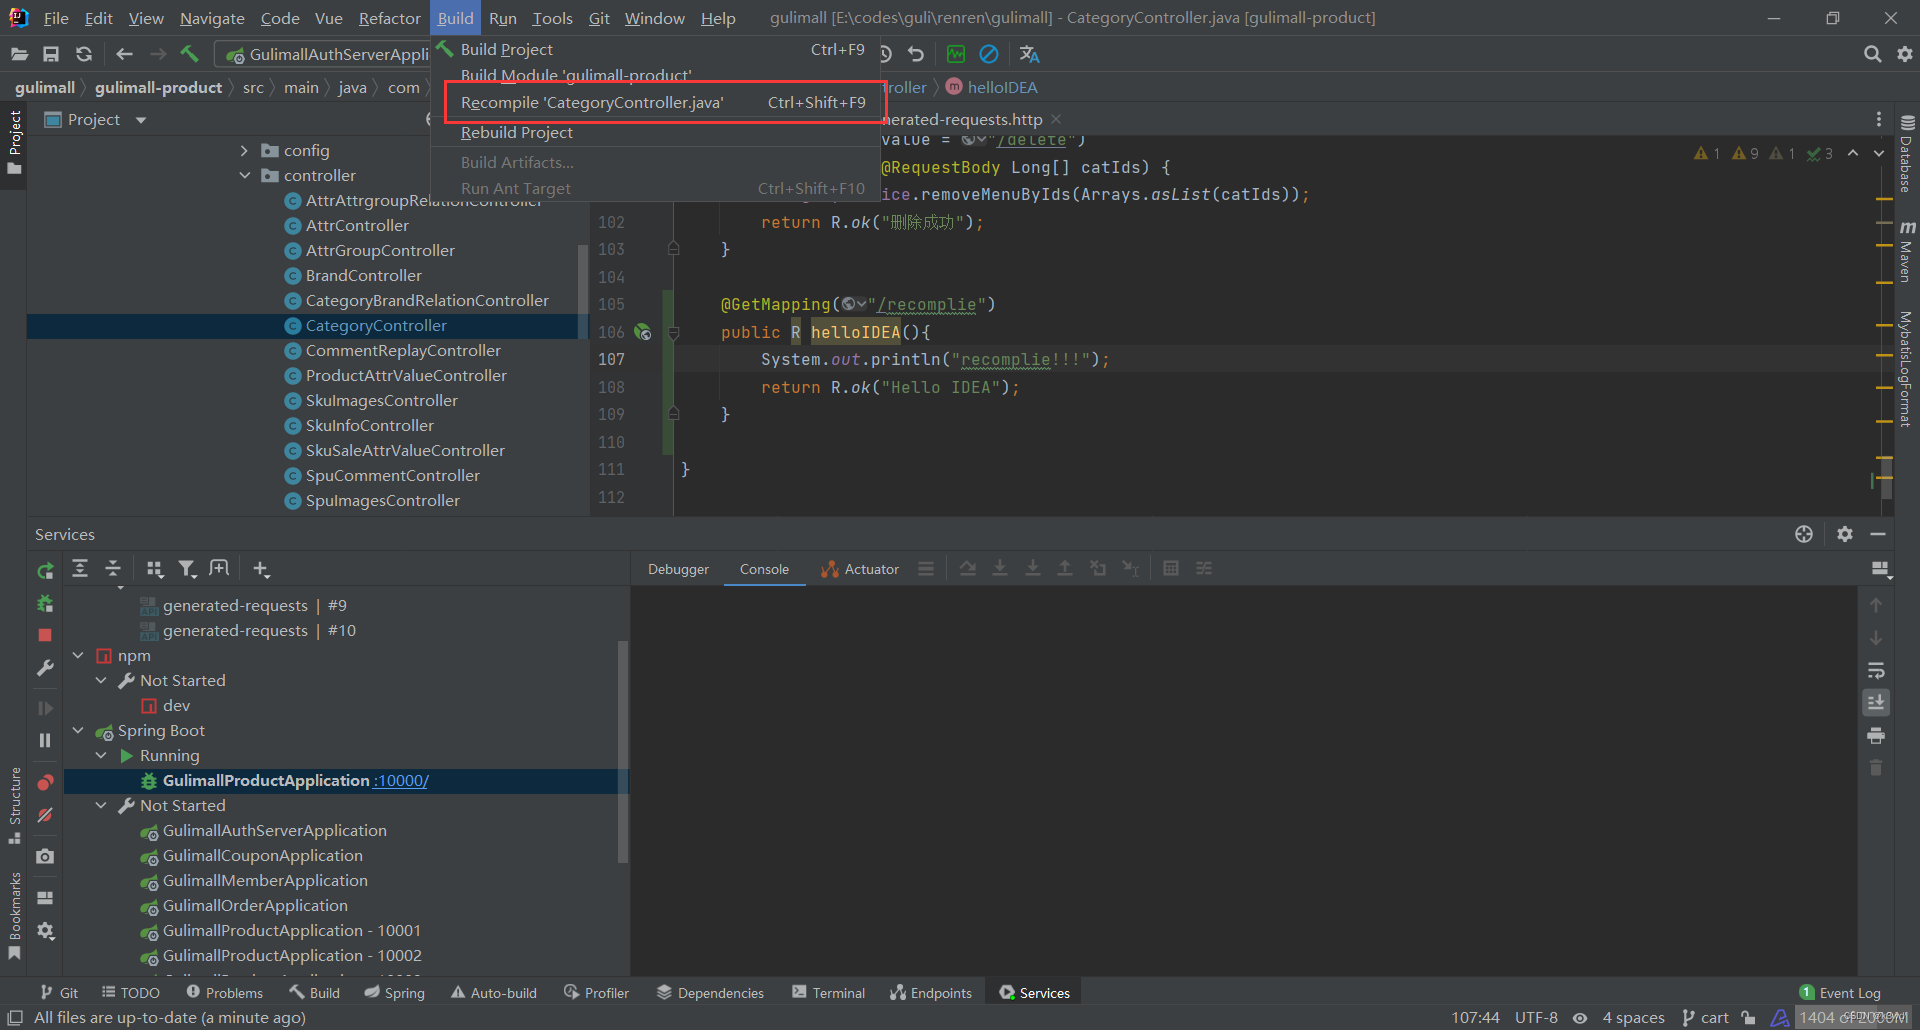Click the crosshair icon in Services header

(x=1804, y=534)
